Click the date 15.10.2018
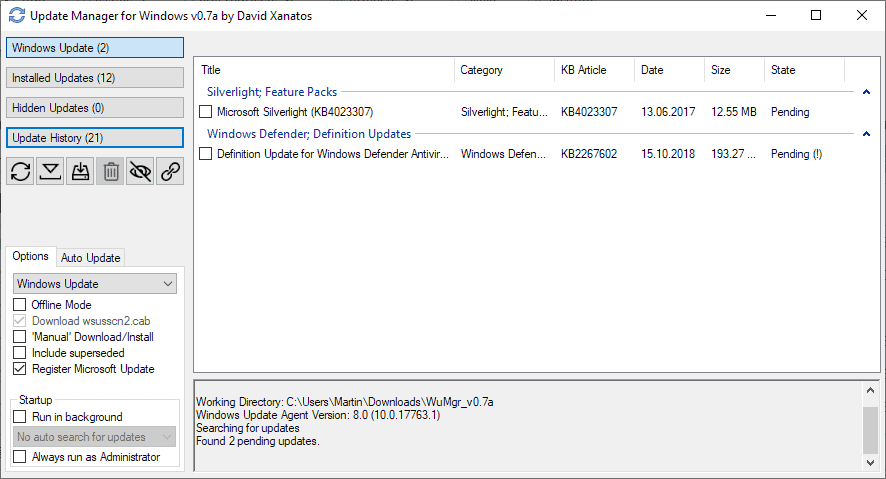 [x=668, y=154]
